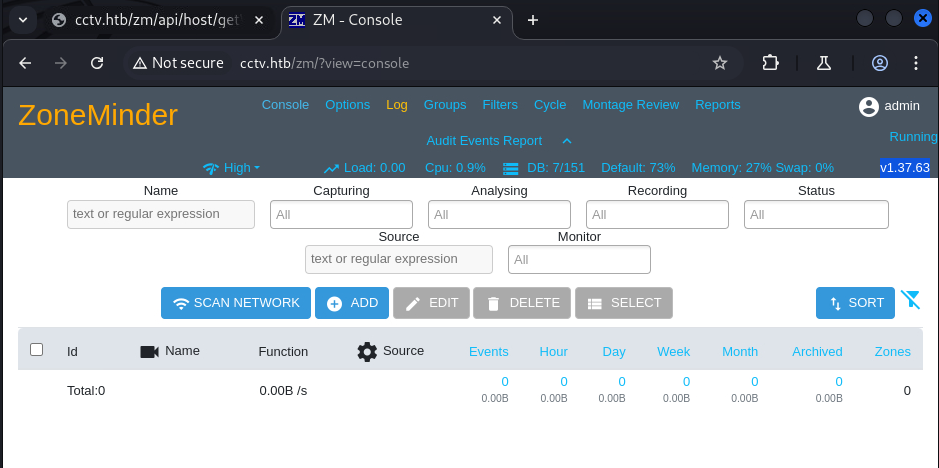The height and width of the screenshot is (468, 939).
Task: Switch to the cctv.htb API browser tab
Action: [x=157, y=20]
